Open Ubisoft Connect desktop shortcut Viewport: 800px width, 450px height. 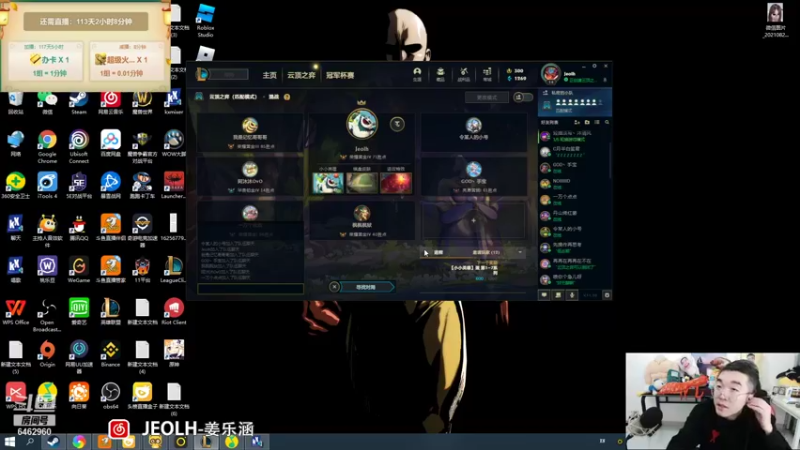(79, 147)
